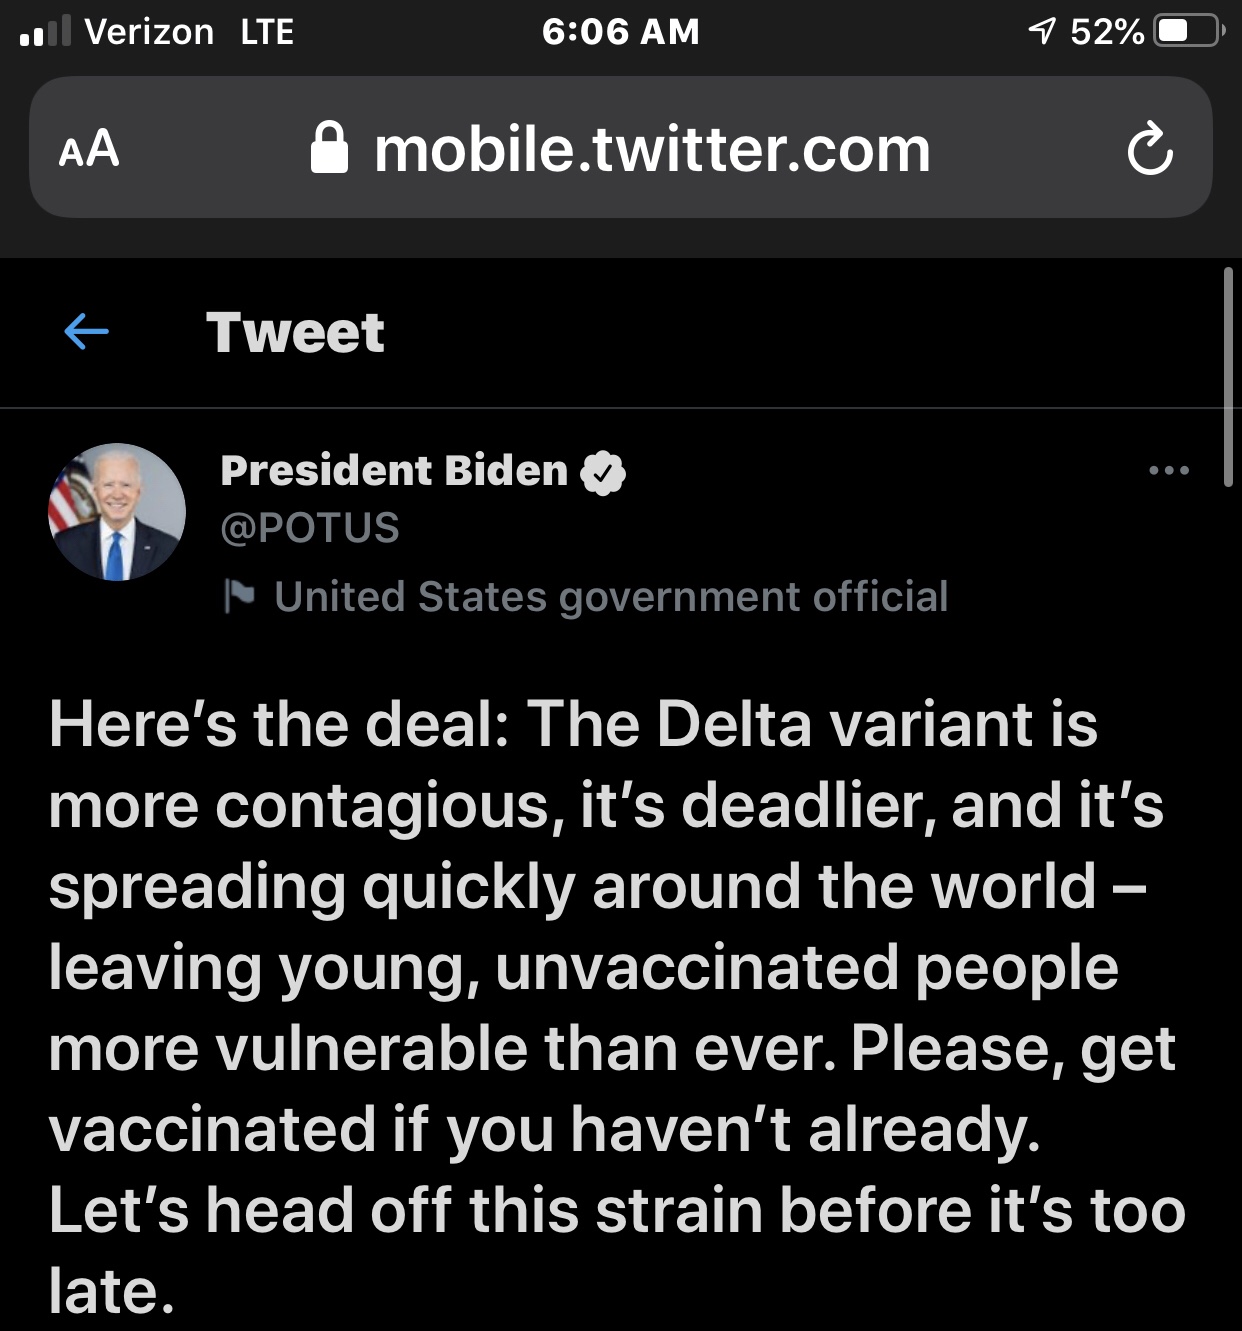The width and height of the screenshot is (1242, 1331).
Task: Tap the President Biden display name
Action: pos(394,470)
